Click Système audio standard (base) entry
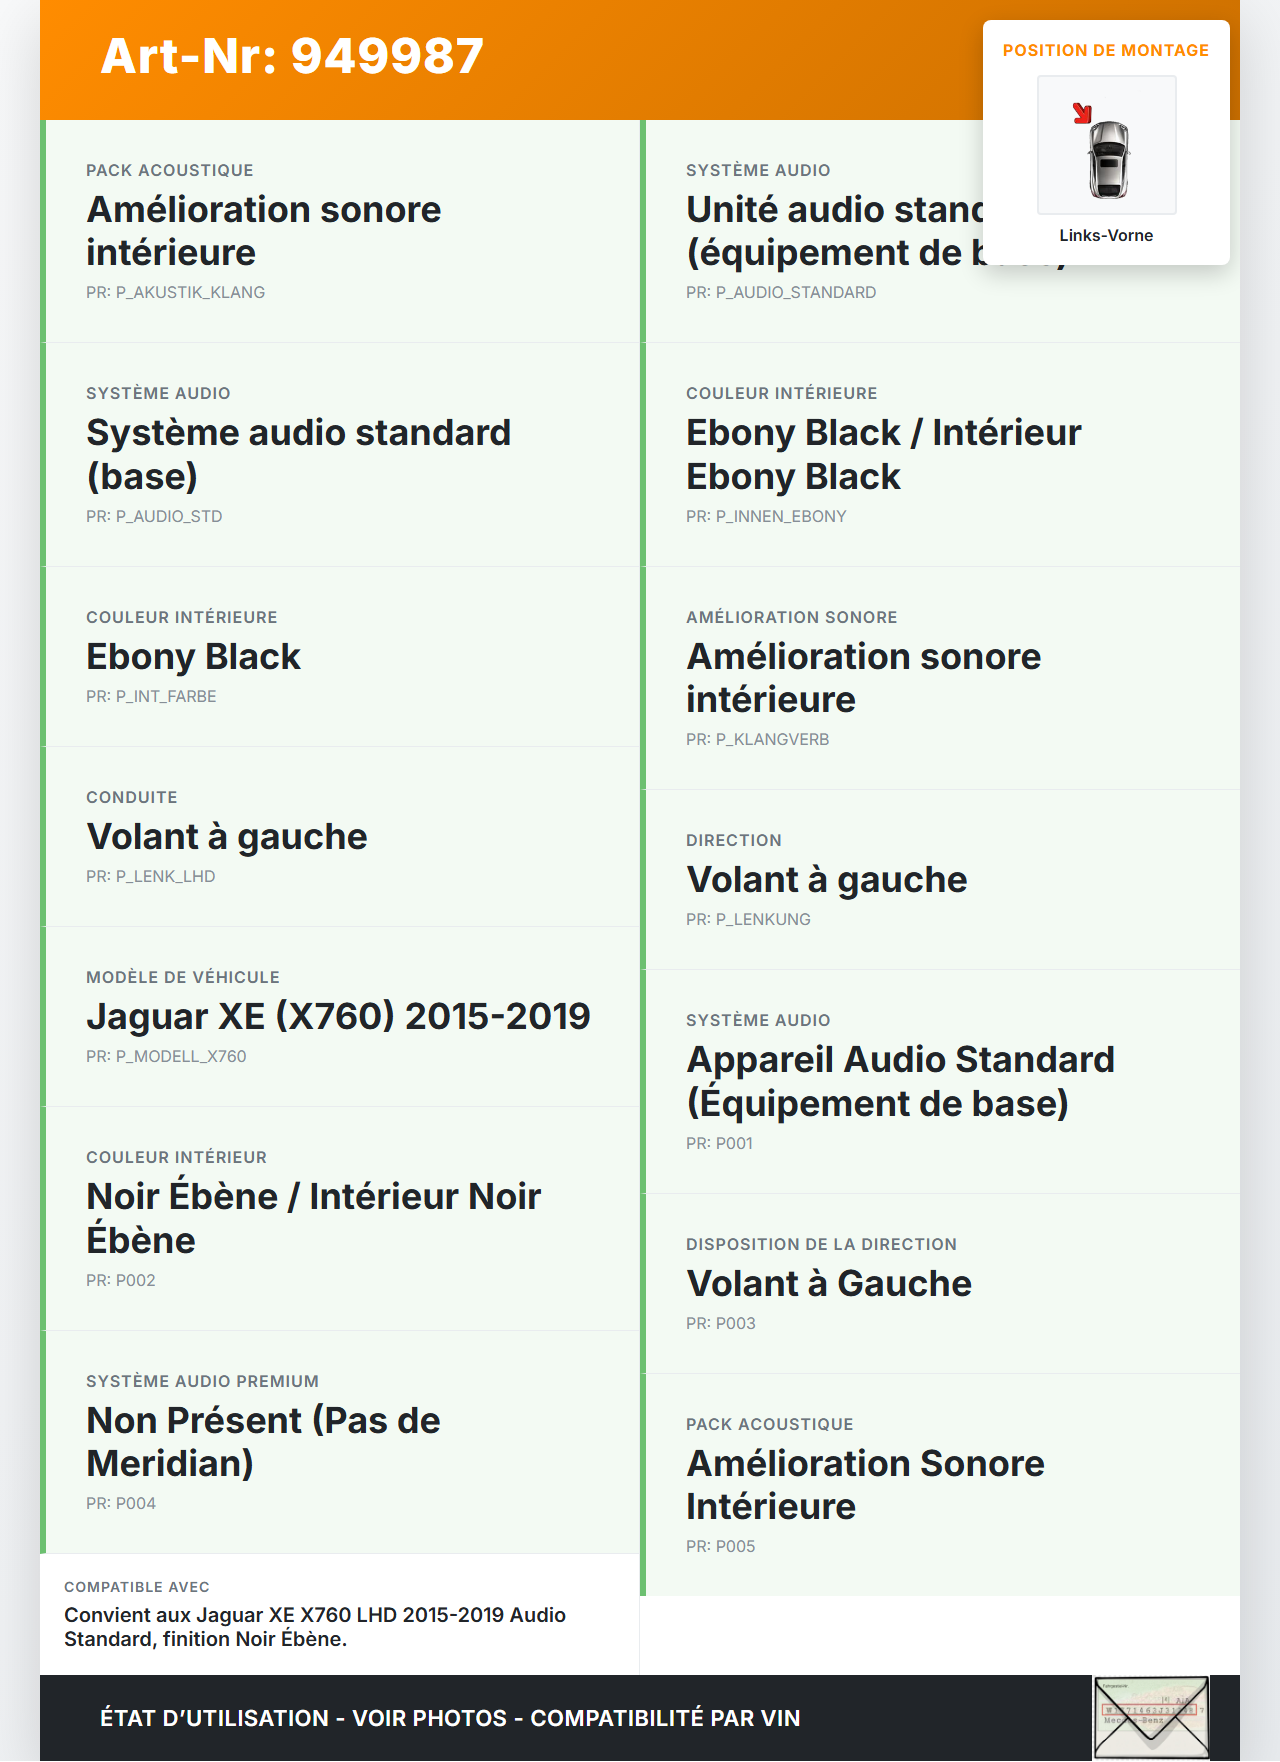 click(x=298, y=455)
